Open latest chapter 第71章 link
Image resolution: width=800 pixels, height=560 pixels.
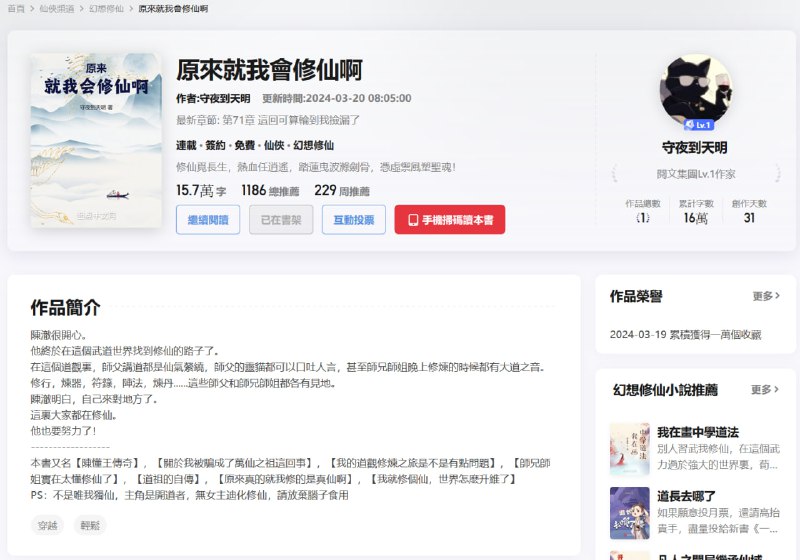click(x=268, y=120)
